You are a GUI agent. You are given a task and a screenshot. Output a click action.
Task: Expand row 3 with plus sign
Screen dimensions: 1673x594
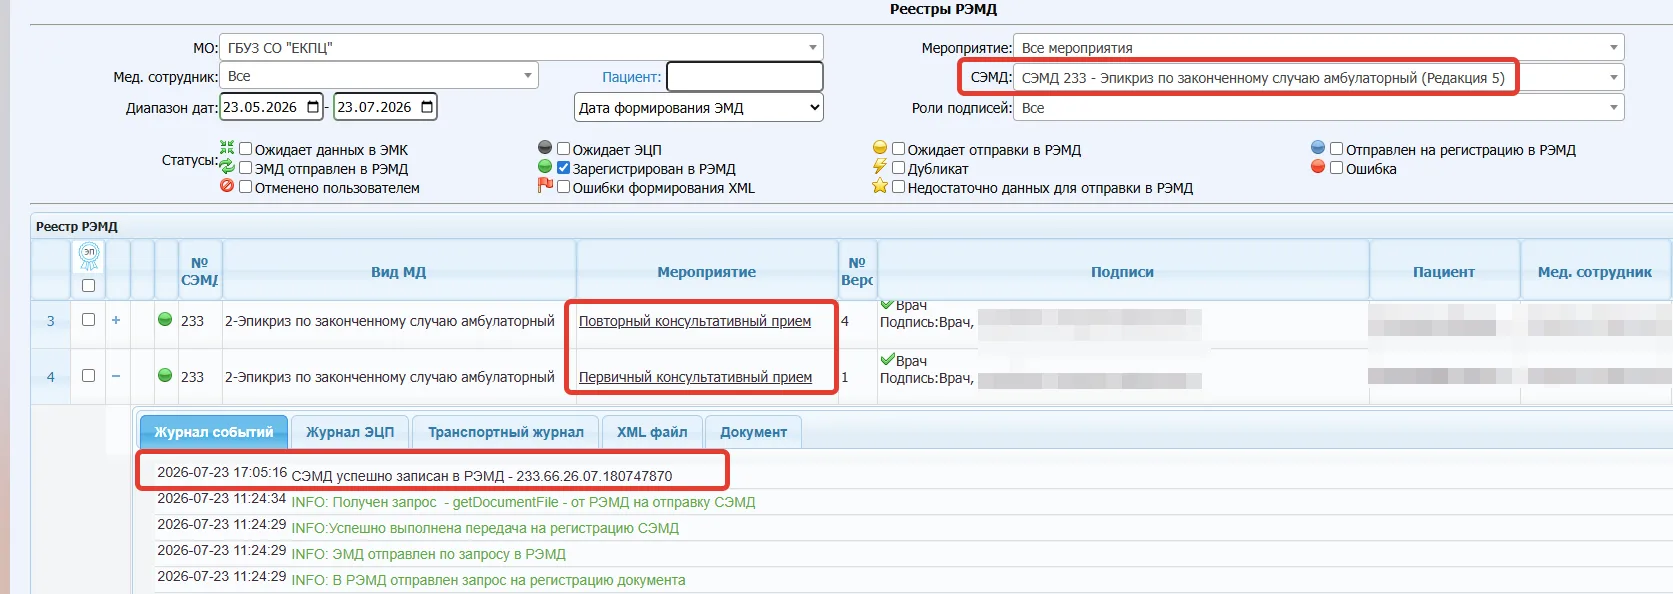point(116,320)
